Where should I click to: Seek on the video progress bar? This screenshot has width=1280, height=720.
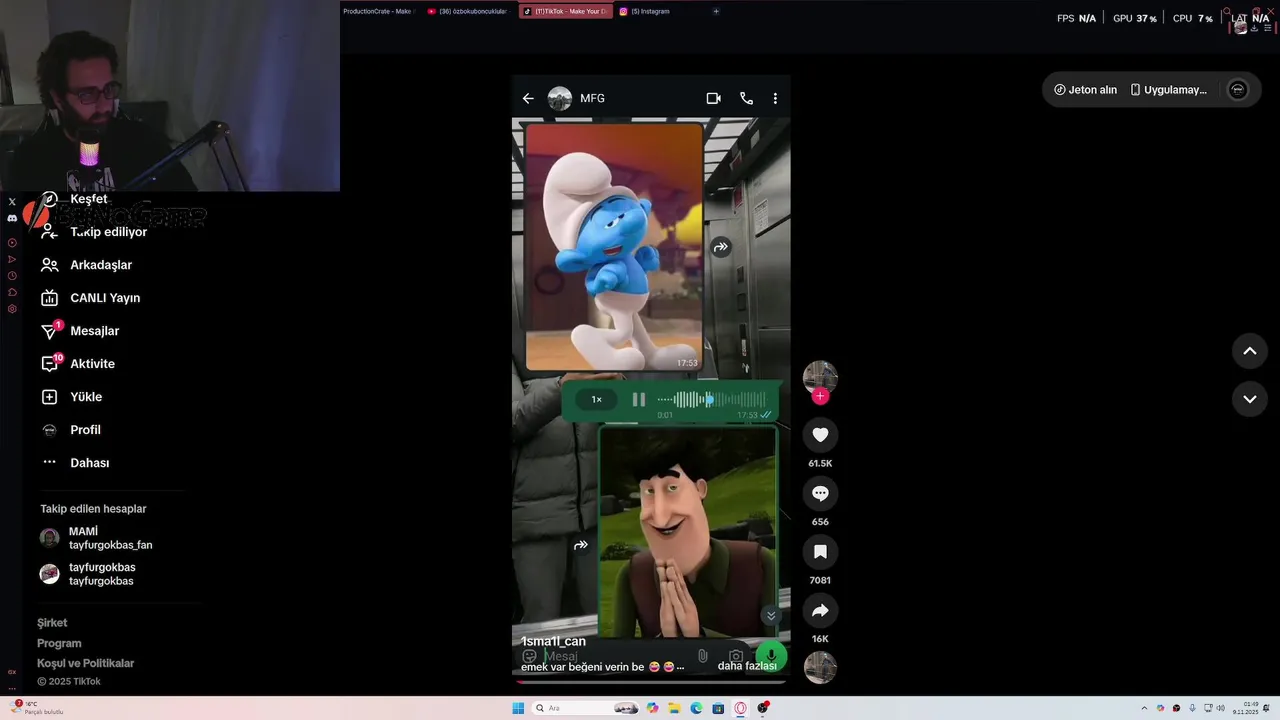pos(651,682)
